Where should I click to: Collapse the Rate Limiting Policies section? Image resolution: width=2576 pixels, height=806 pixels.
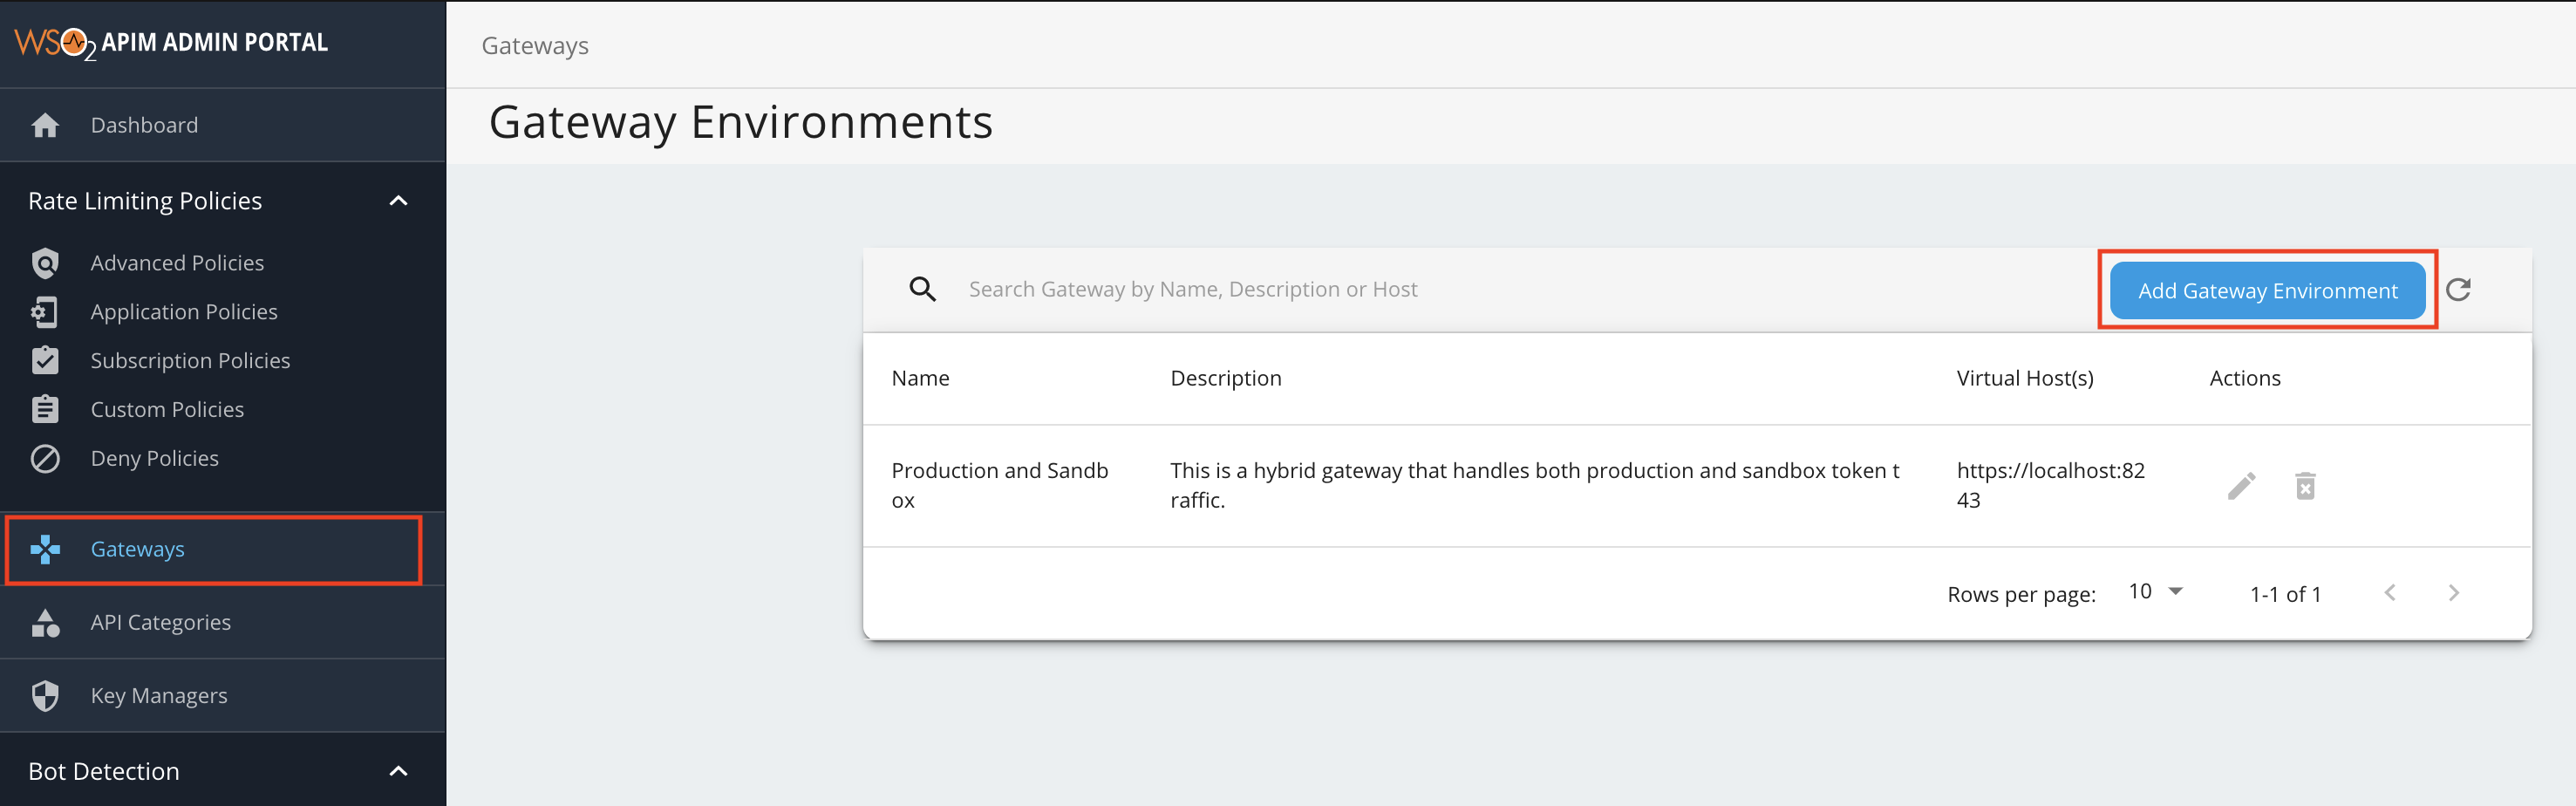click(398, 201)
